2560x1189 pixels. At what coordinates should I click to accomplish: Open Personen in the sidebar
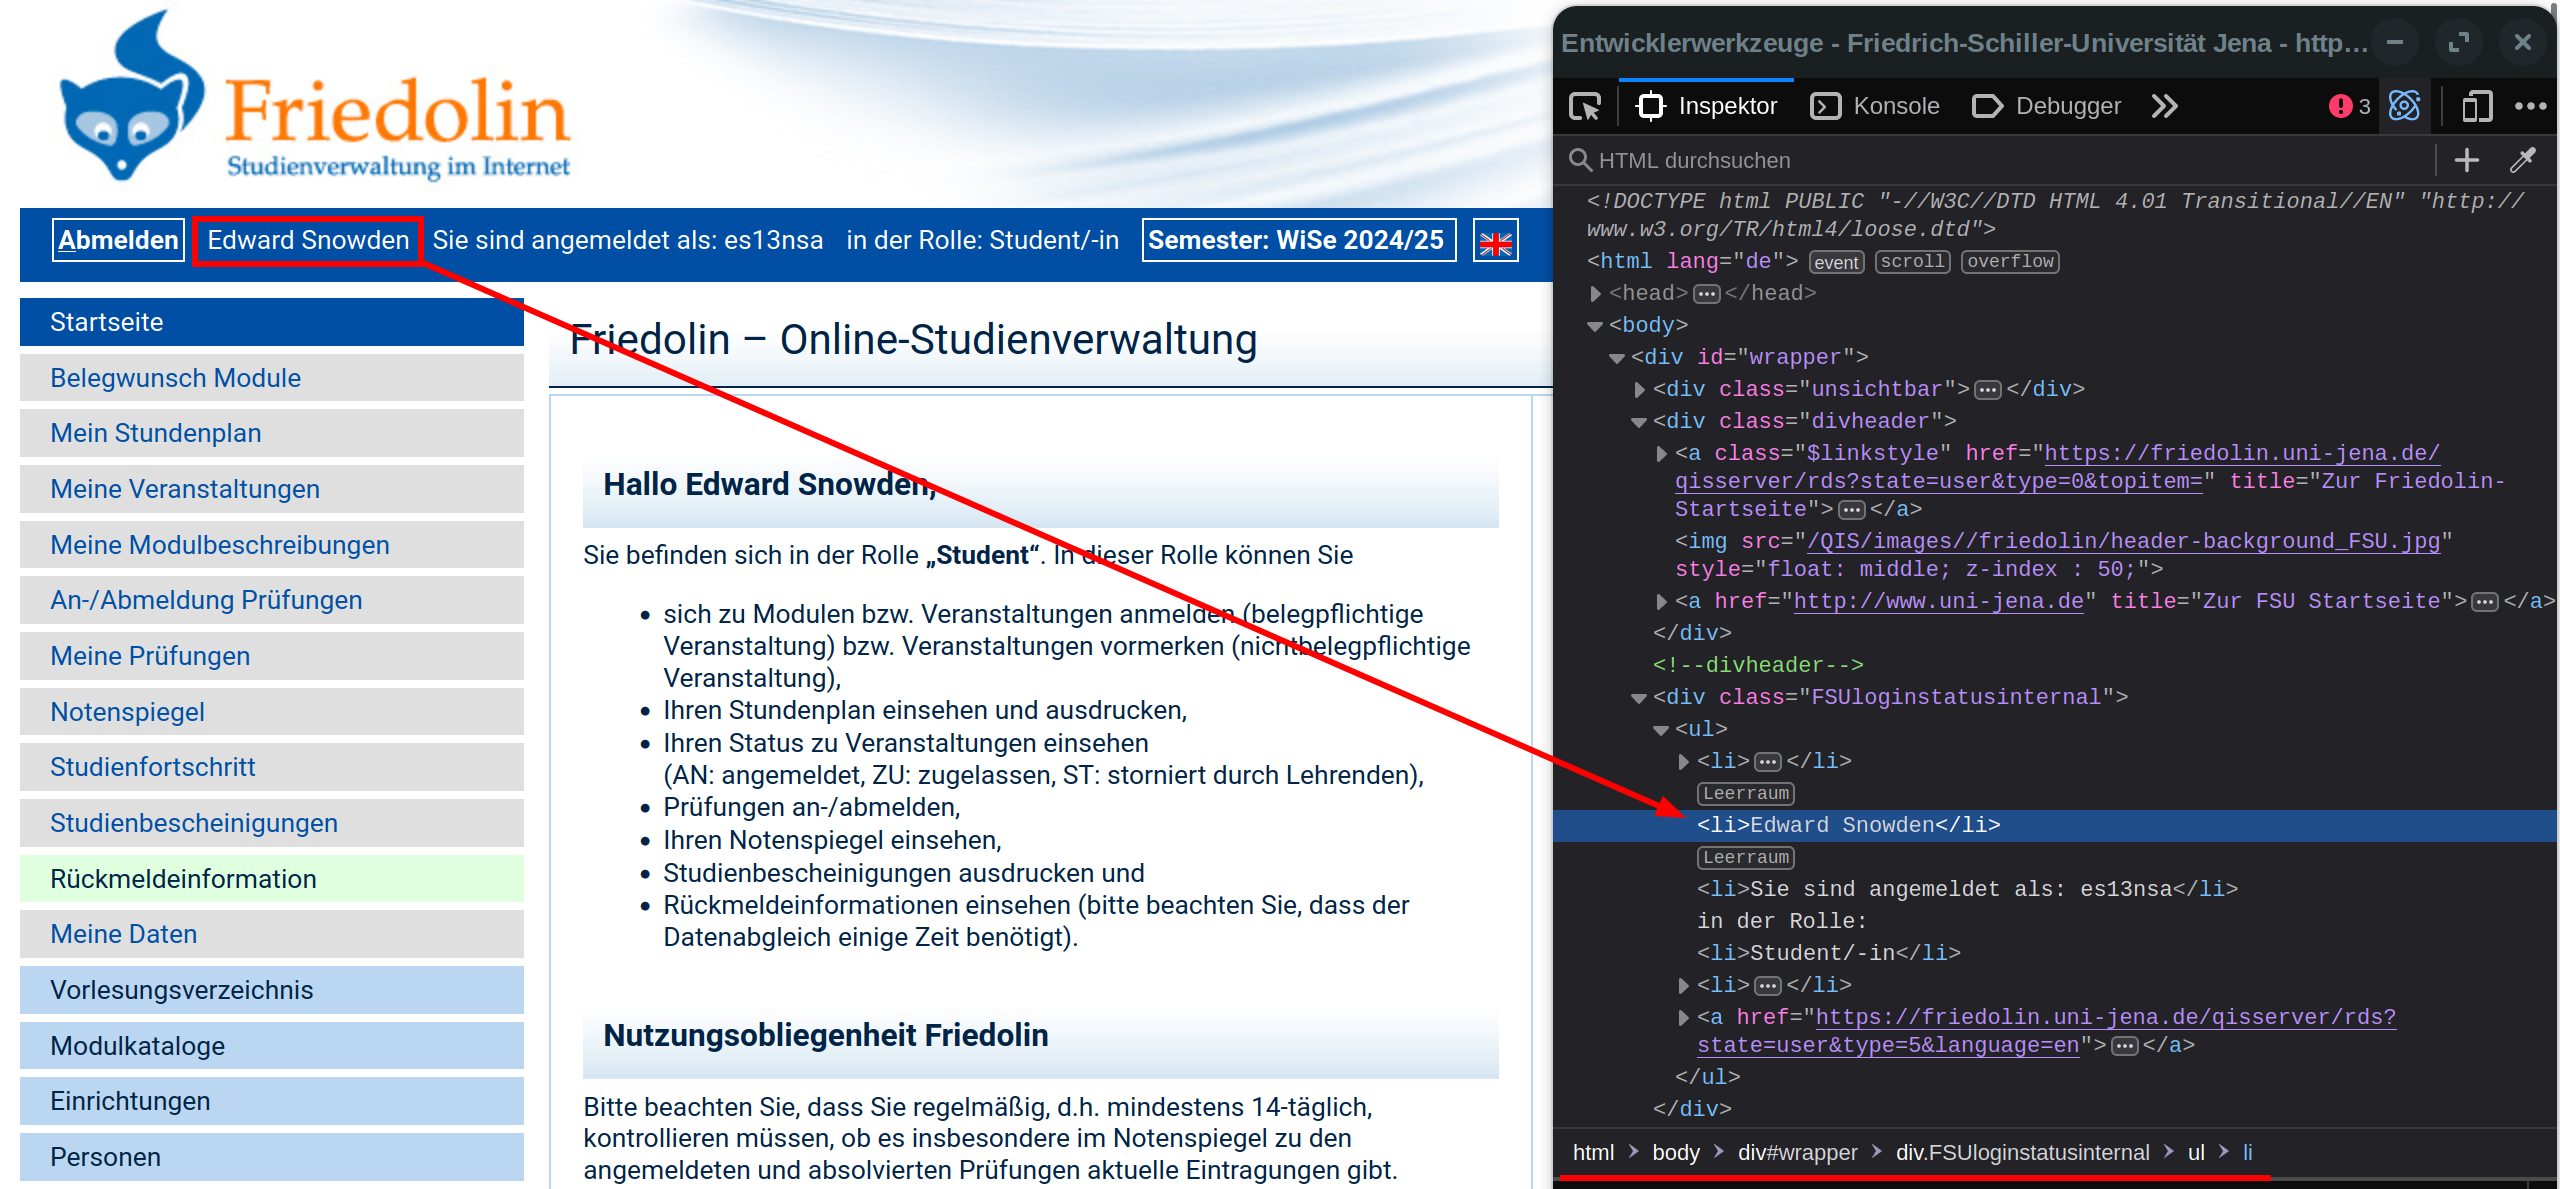point(272,1157)
